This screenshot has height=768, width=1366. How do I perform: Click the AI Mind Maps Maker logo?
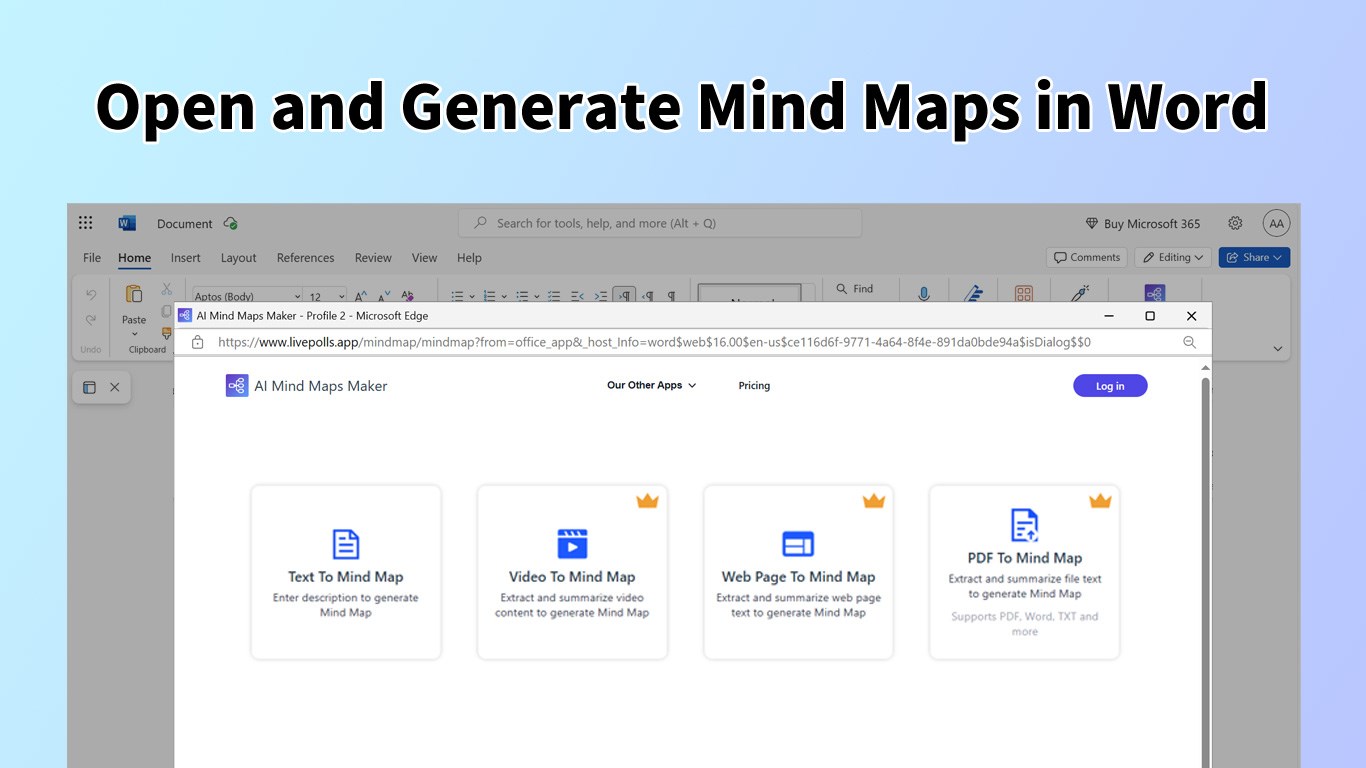coord(237,386)
